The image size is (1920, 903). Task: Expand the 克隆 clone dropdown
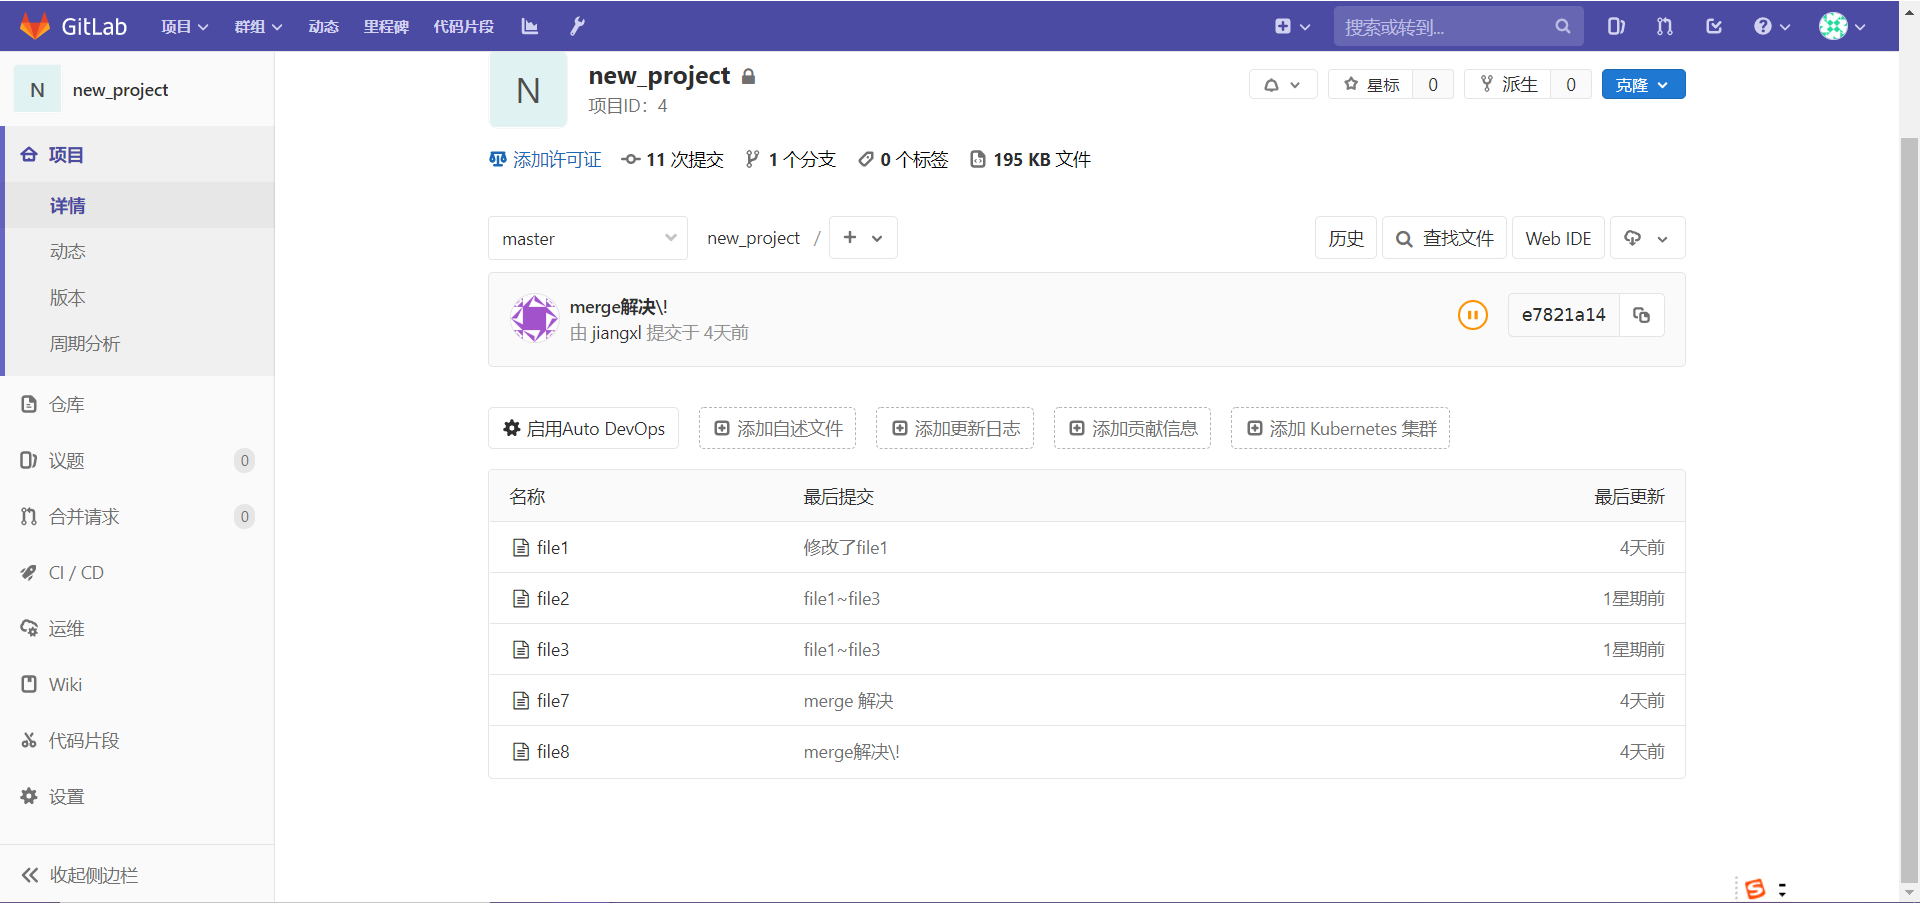tap(1643, 85)
